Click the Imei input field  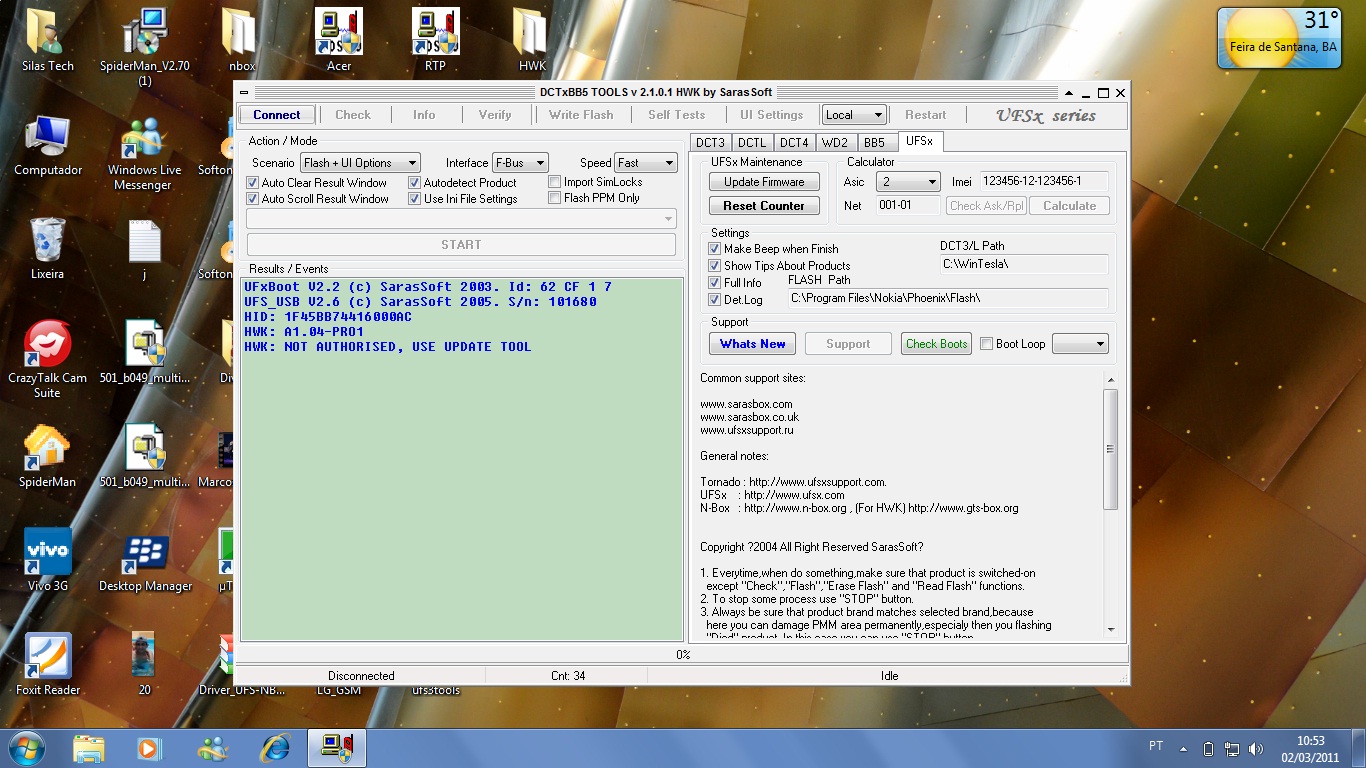1043,182
